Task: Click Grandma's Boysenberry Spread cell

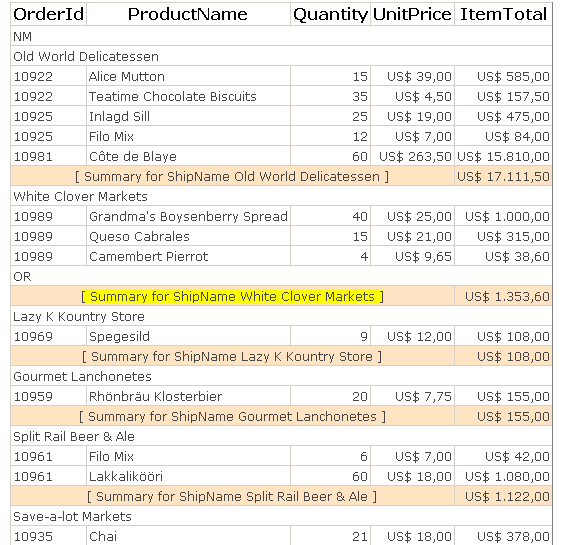Action: click(x=188, y=216)
